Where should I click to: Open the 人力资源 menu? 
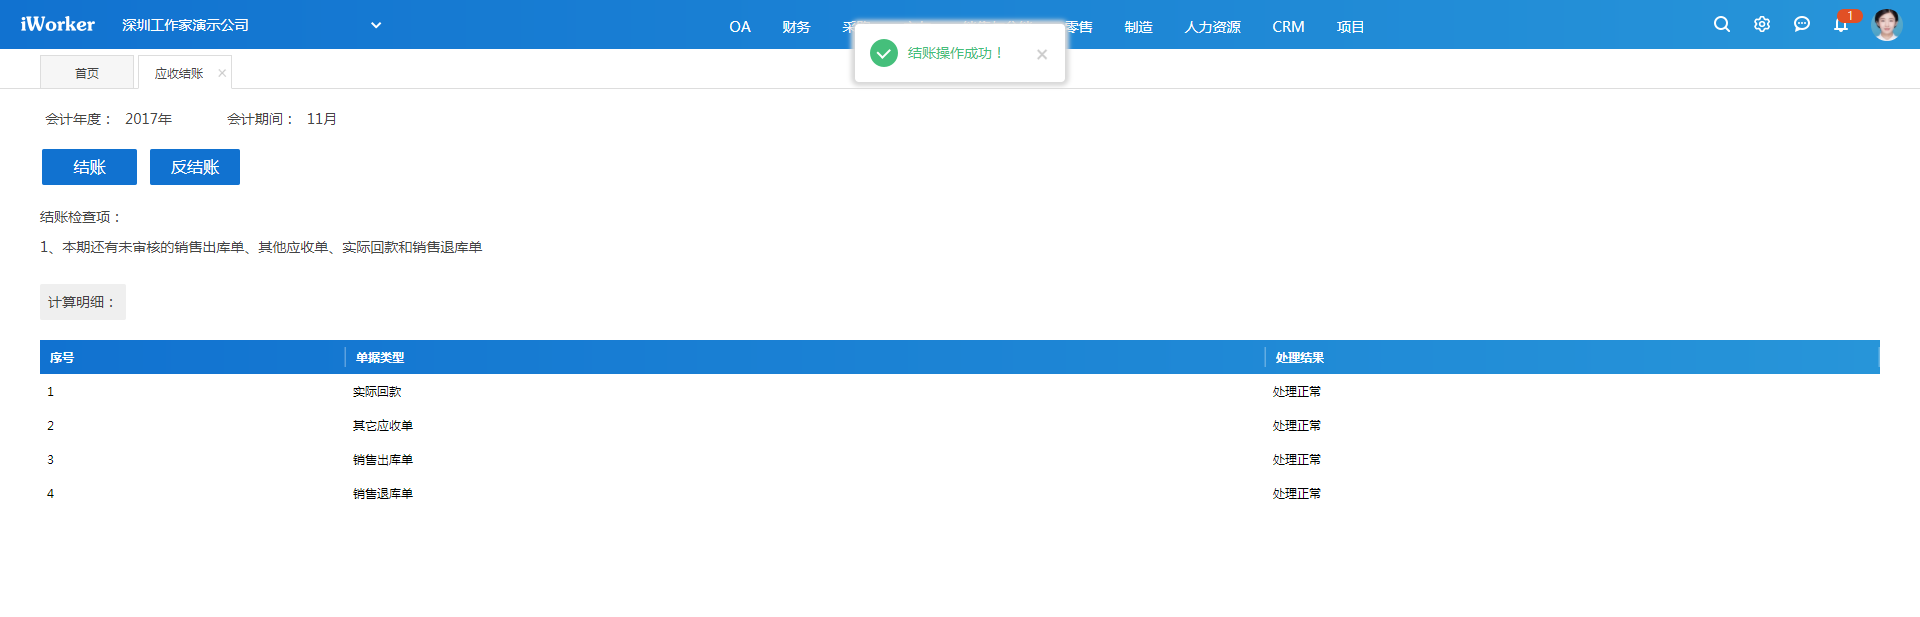pyautogui.click(x=1212, y=27)
